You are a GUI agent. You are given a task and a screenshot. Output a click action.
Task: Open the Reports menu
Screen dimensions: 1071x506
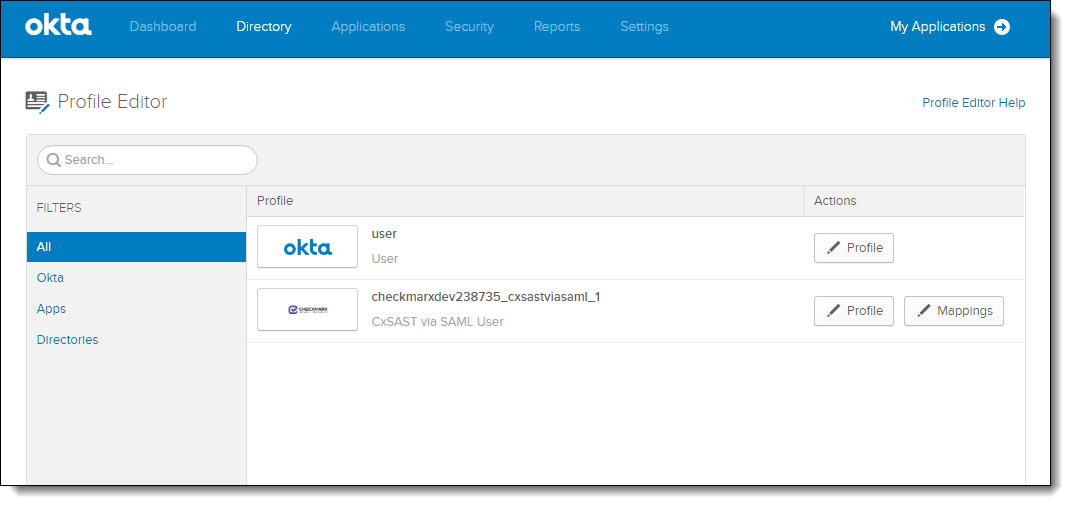(x=557, y=27)
